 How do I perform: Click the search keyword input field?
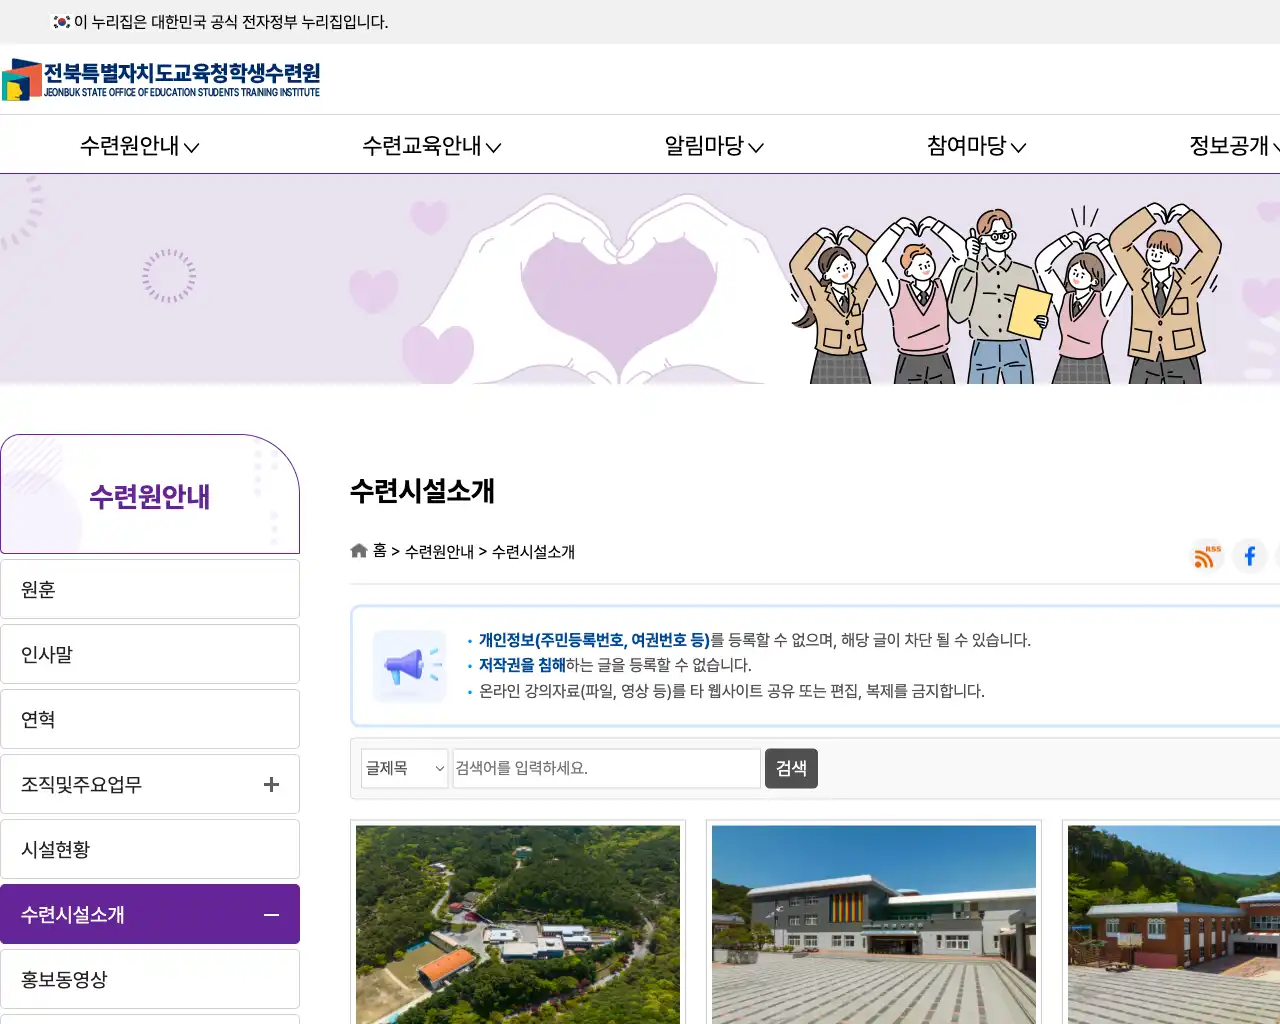tap(605, 768)
